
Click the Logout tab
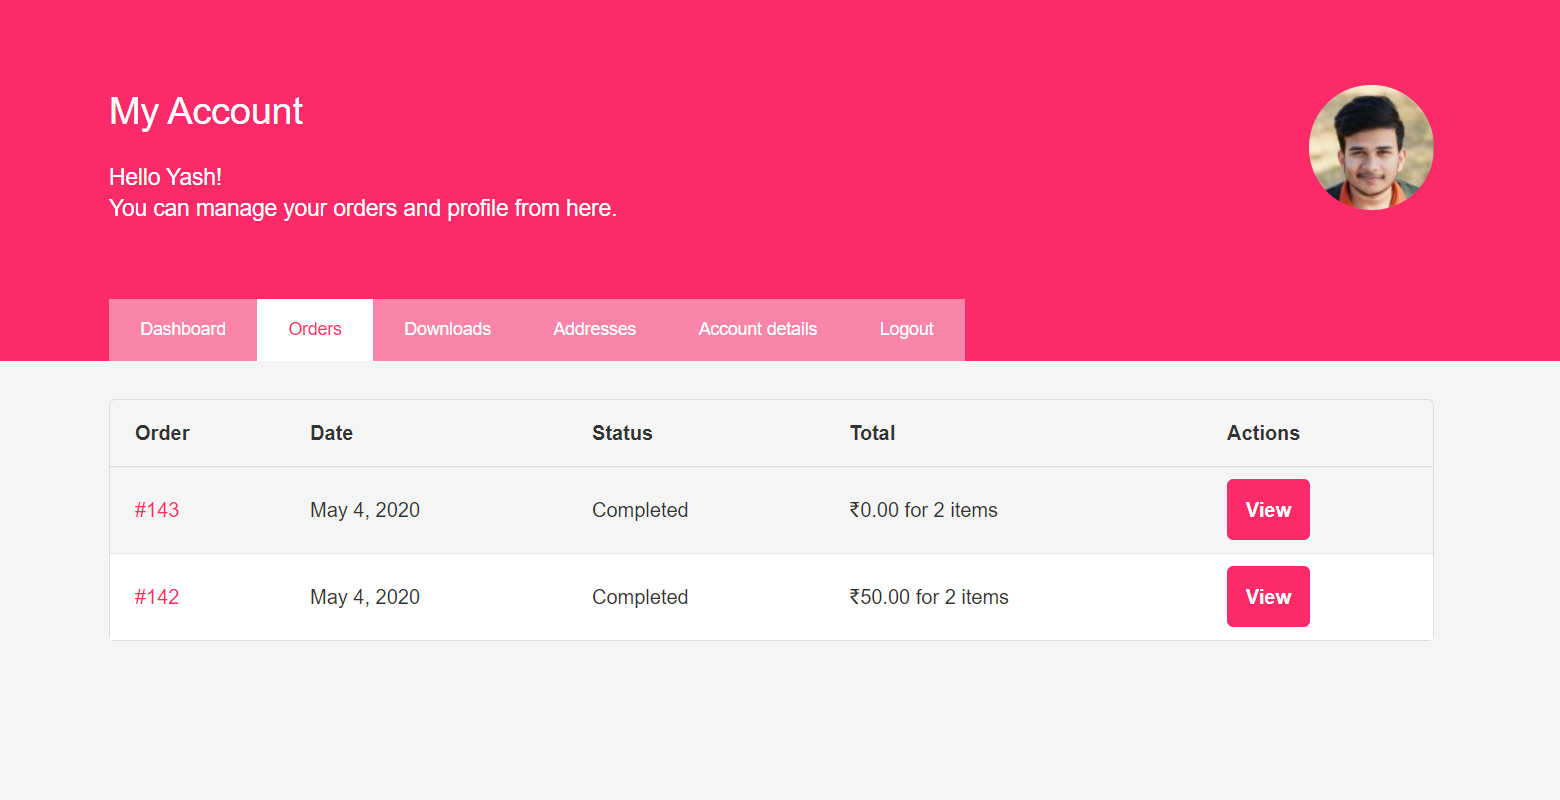[906, 329]
